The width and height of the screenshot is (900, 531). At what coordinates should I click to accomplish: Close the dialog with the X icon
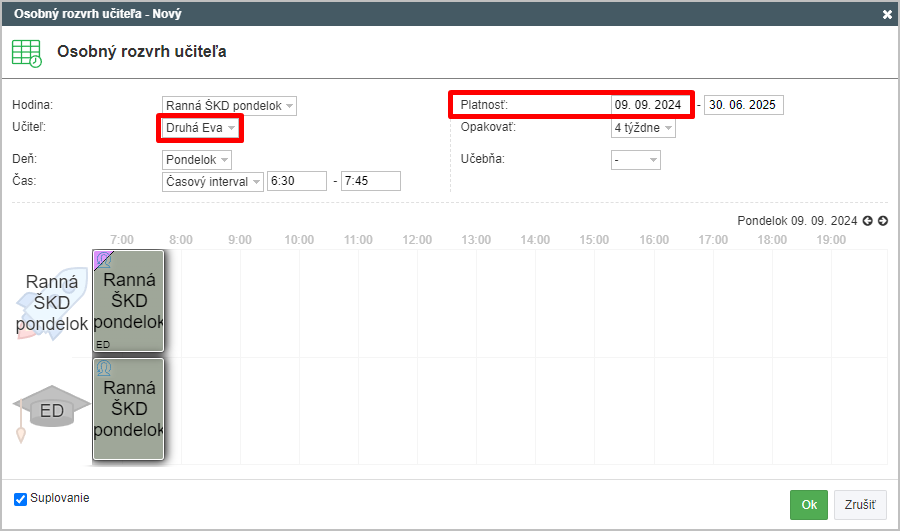tap(887, 14)
